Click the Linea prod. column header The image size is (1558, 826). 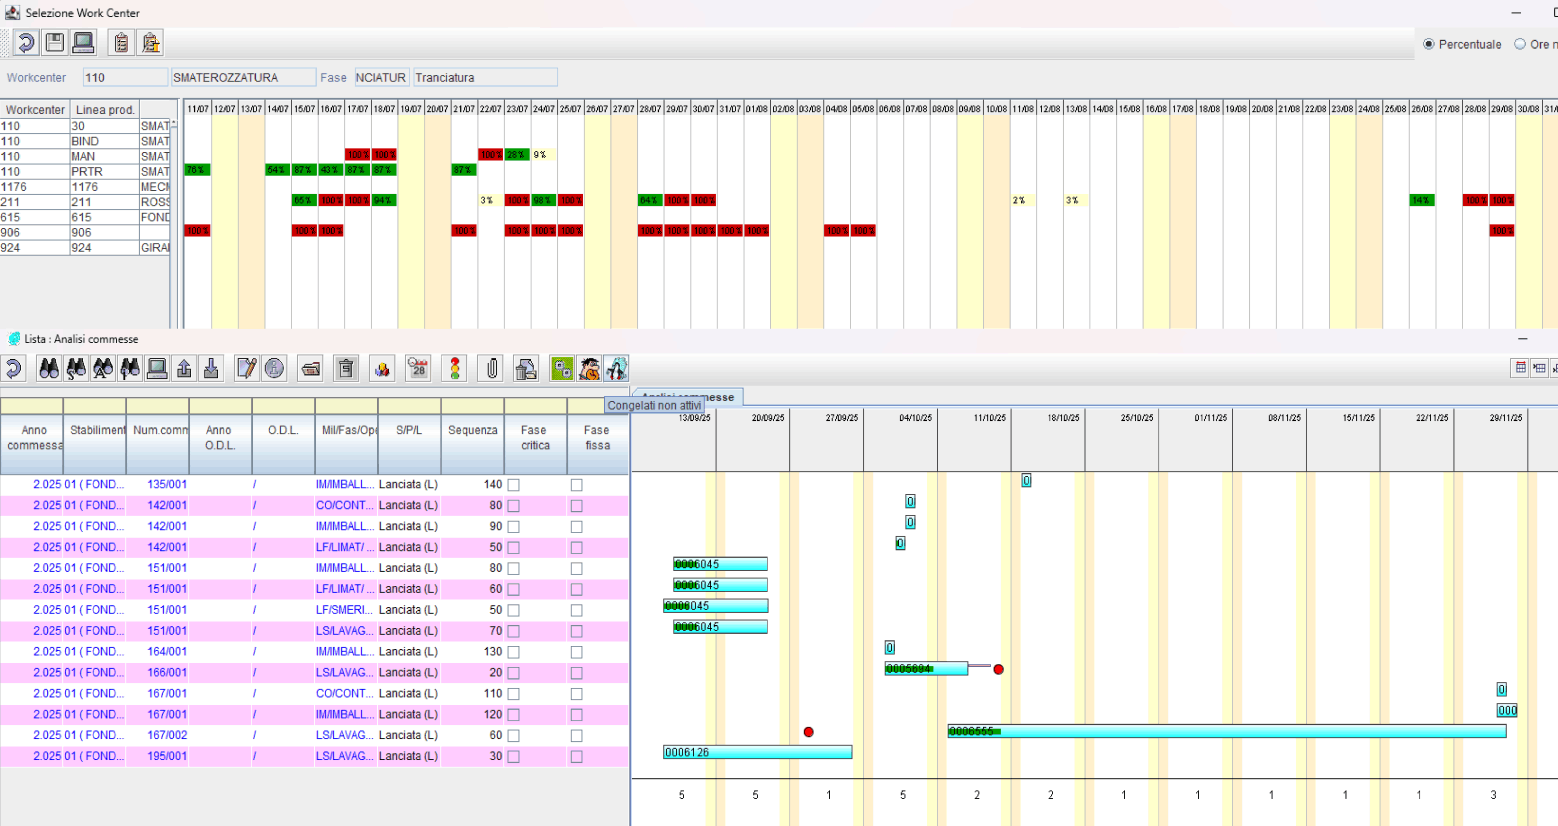[x=104, y=110]
